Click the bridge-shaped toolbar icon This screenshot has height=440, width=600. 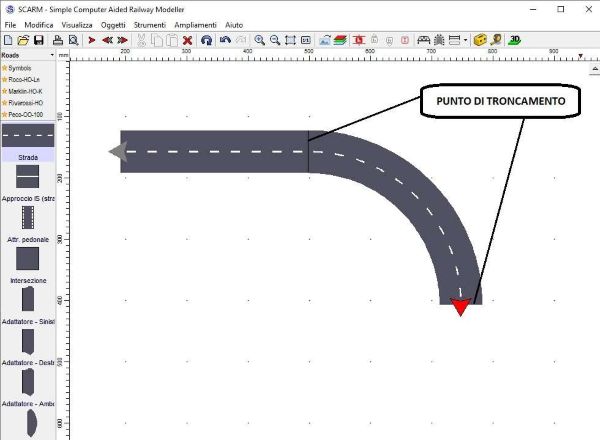(424, 40)
